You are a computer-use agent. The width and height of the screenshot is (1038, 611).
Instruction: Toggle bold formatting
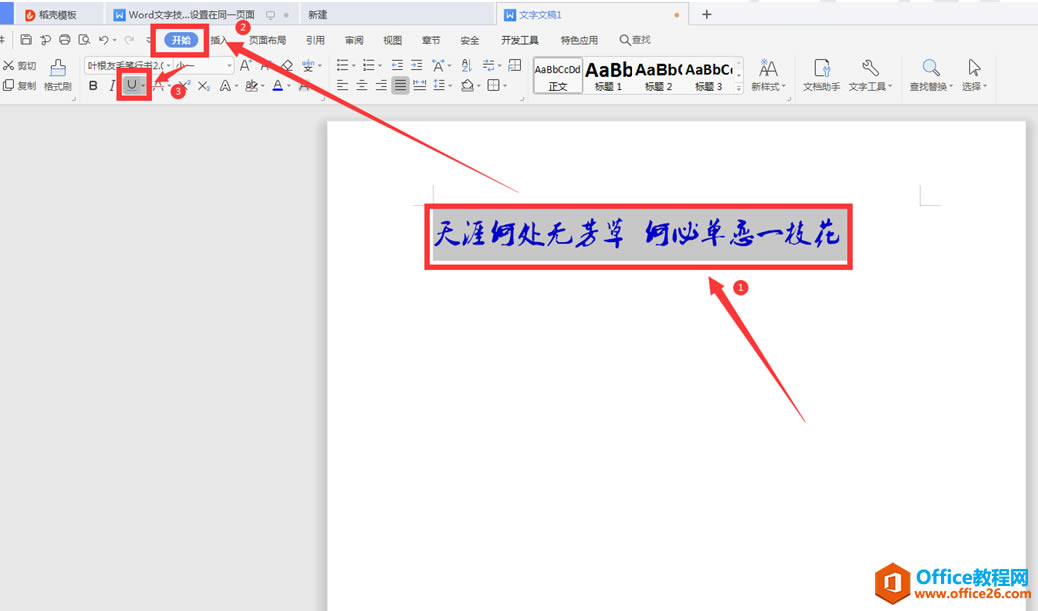(x=93, y=85)
